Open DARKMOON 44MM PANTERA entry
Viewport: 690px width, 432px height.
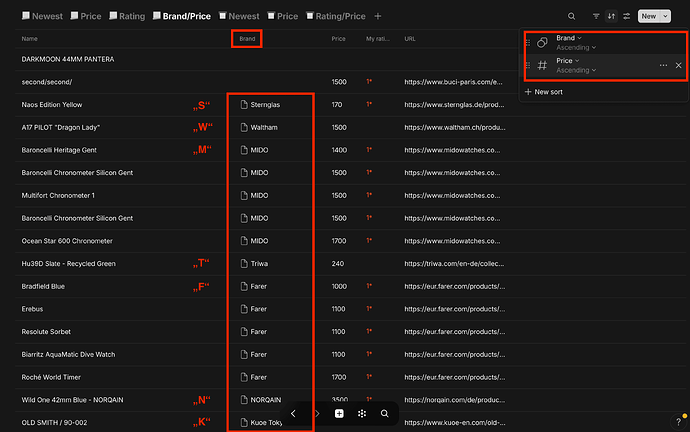click(68, 59)
